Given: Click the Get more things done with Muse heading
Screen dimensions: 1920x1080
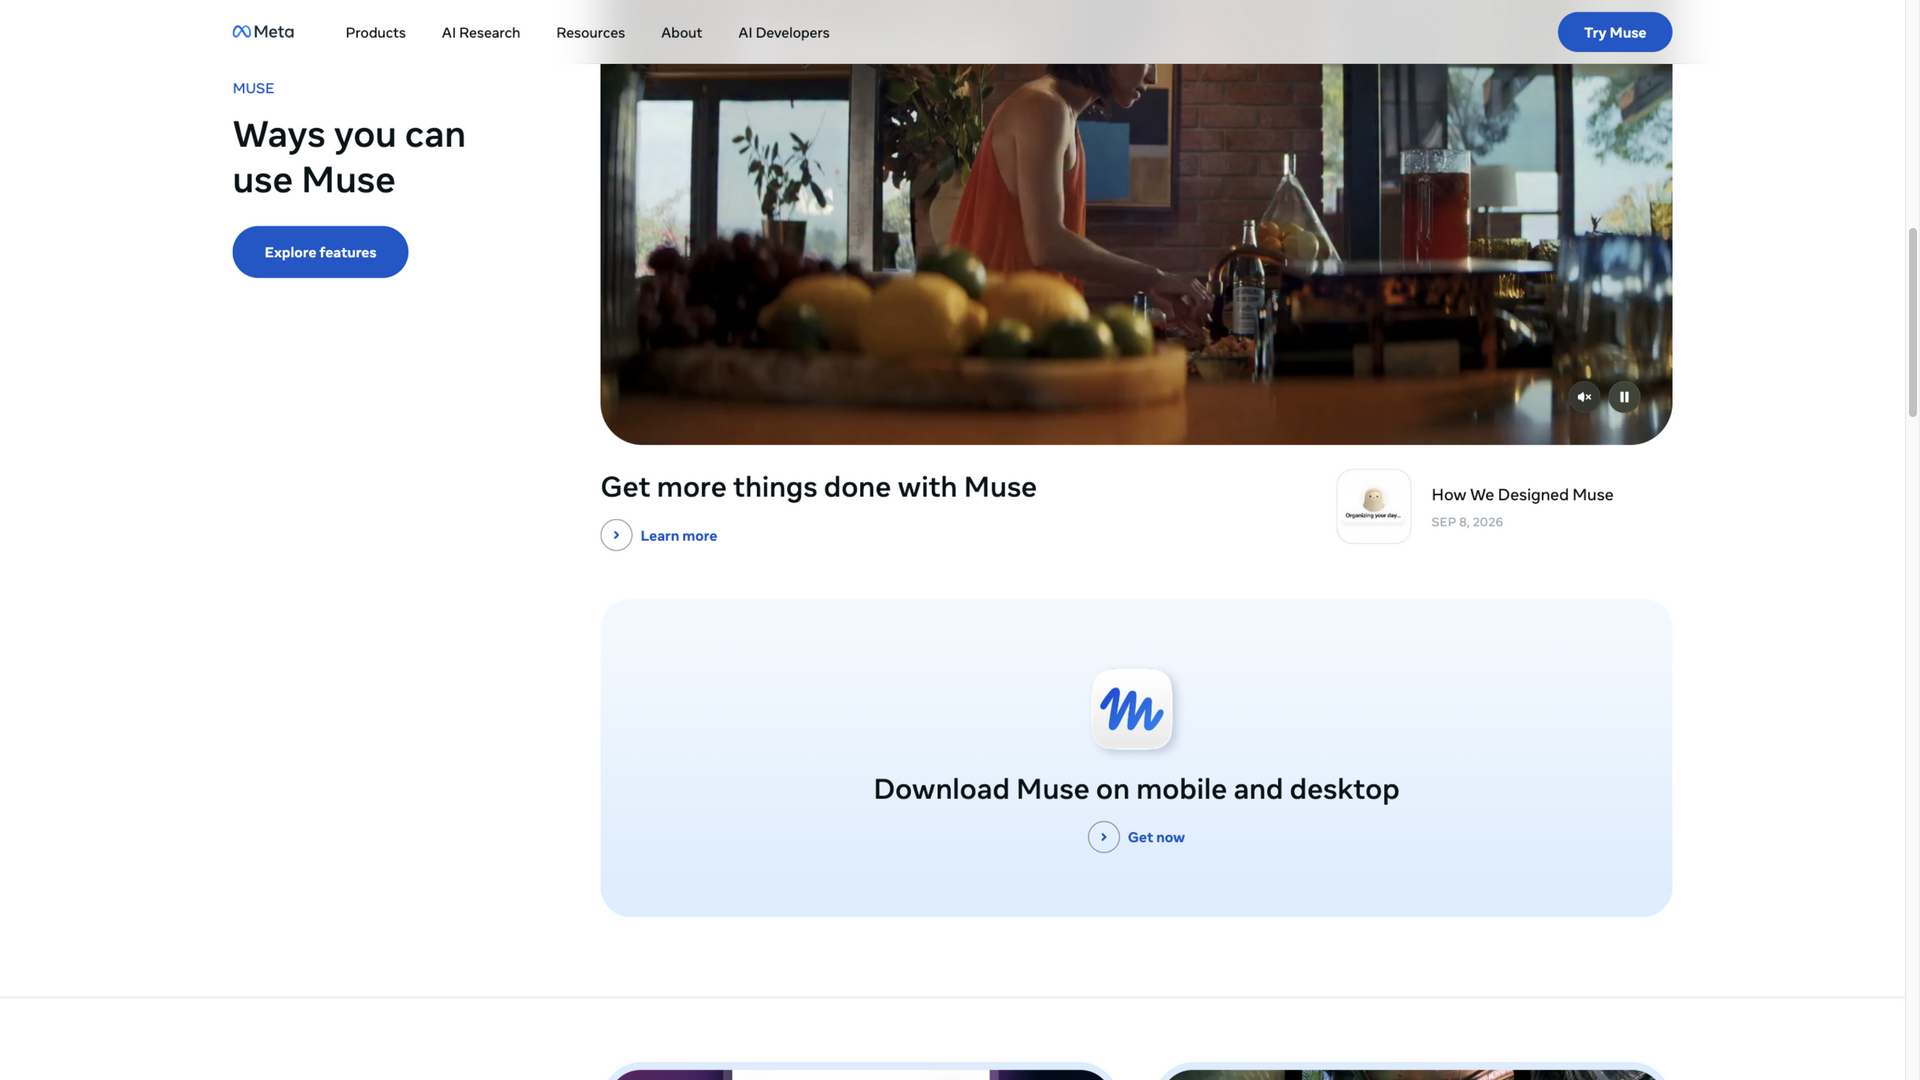Looking at the screenshot, I should pyautogui.click(x=818, y=487).
